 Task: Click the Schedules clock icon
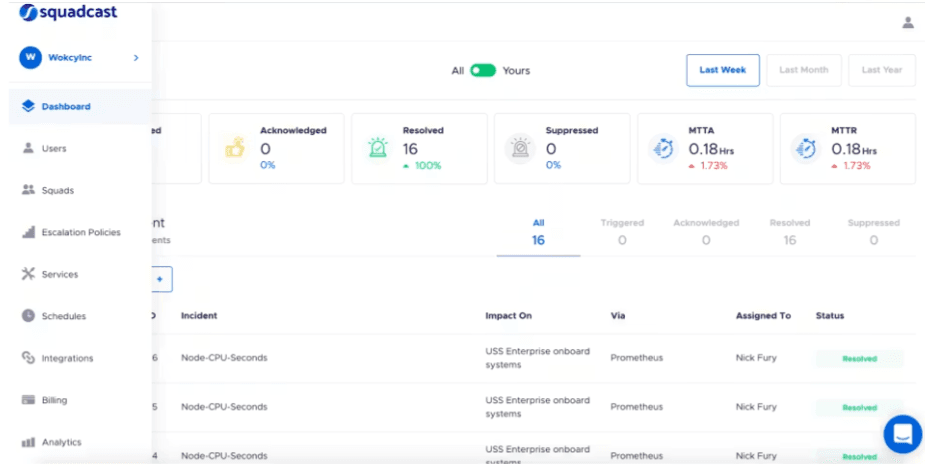[x=28, y=316]
